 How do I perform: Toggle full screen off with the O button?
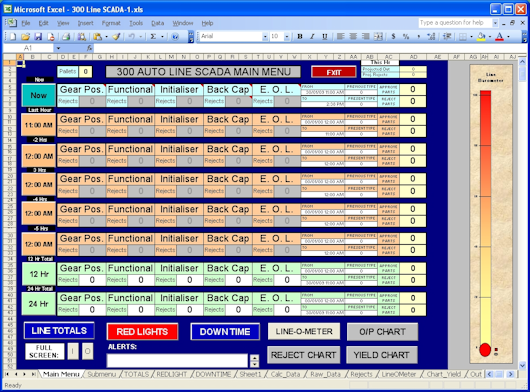point(88,351)
